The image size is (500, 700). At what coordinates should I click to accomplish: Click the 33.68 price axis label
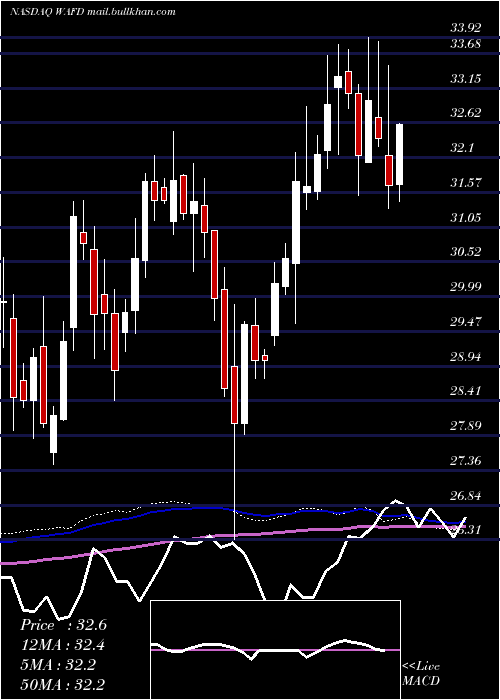coord(466,44)
